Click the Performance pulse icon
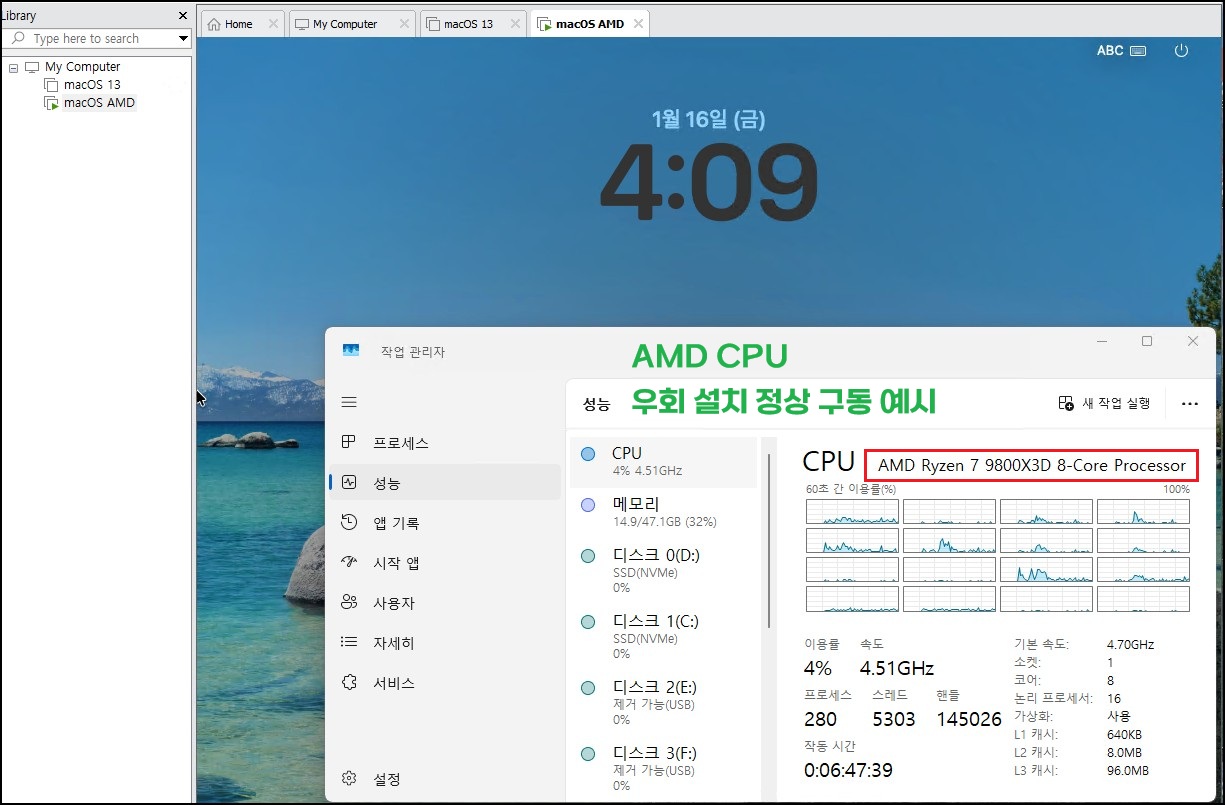The width and height of the screenshot is (1225, 805). tap(349, 482)
